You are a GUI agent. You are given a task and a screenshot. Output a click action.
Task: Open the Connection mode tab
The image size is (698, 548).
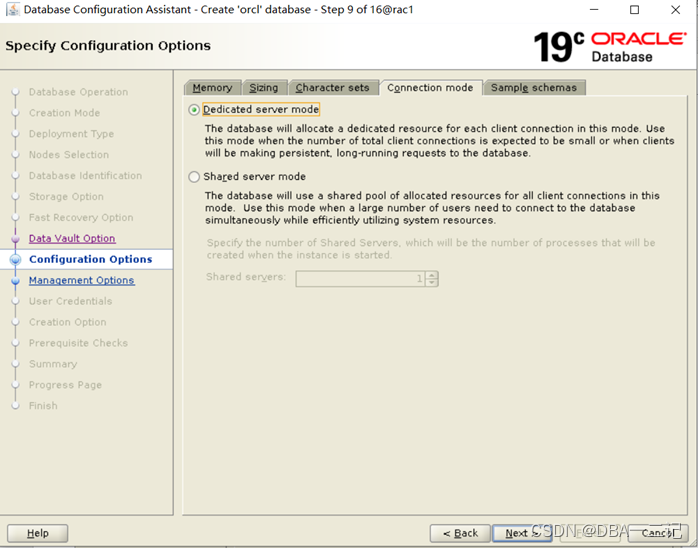[430, 88]
